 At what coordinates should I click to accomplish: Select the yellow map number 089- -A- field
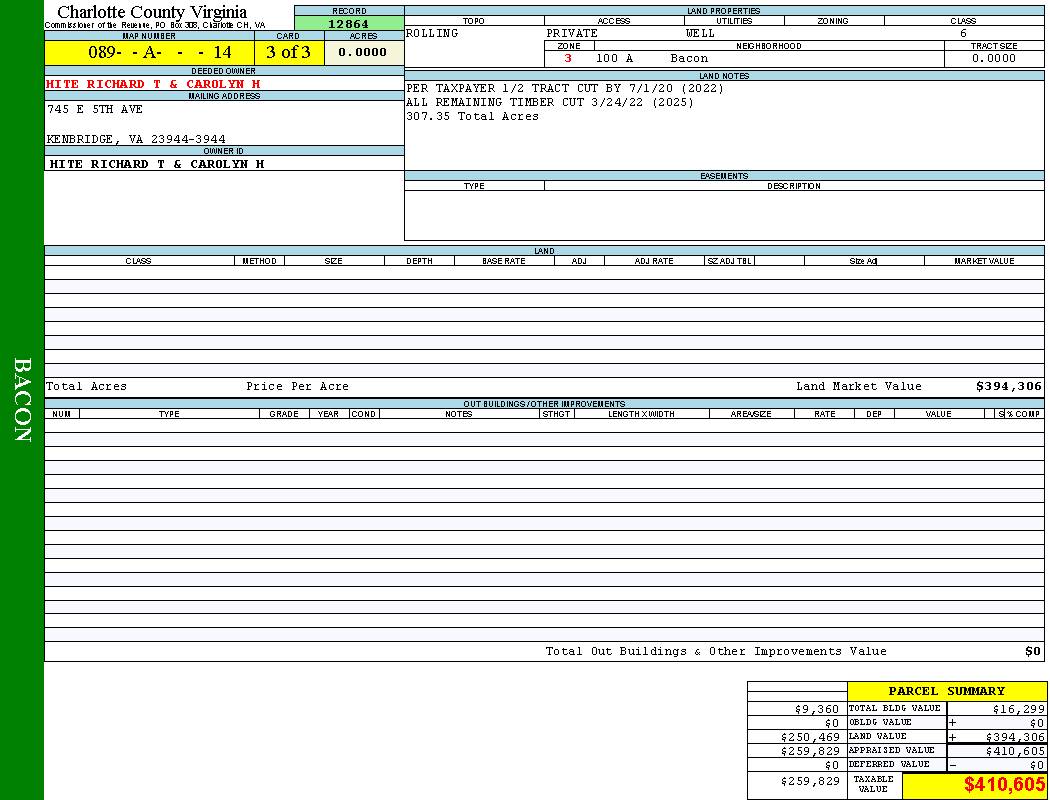pos(148,52)
